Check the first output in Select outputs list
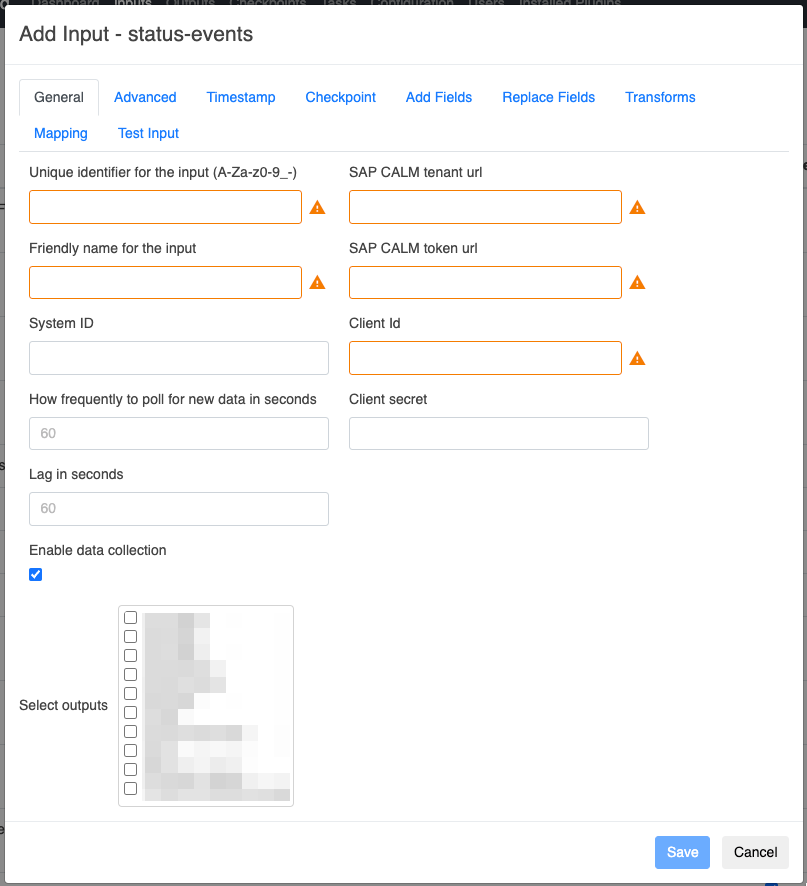Screen dimensions: 807x886 pos(130,618)
